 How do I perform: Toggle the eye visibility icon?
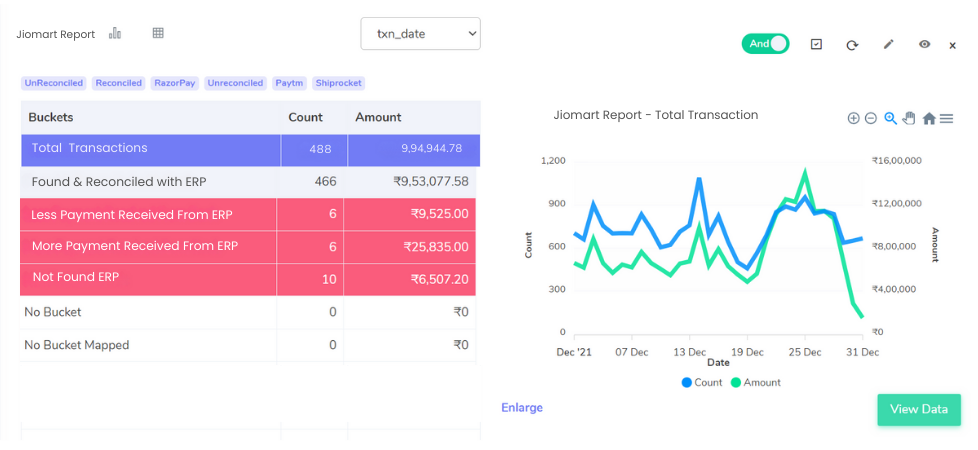[924, 44]
